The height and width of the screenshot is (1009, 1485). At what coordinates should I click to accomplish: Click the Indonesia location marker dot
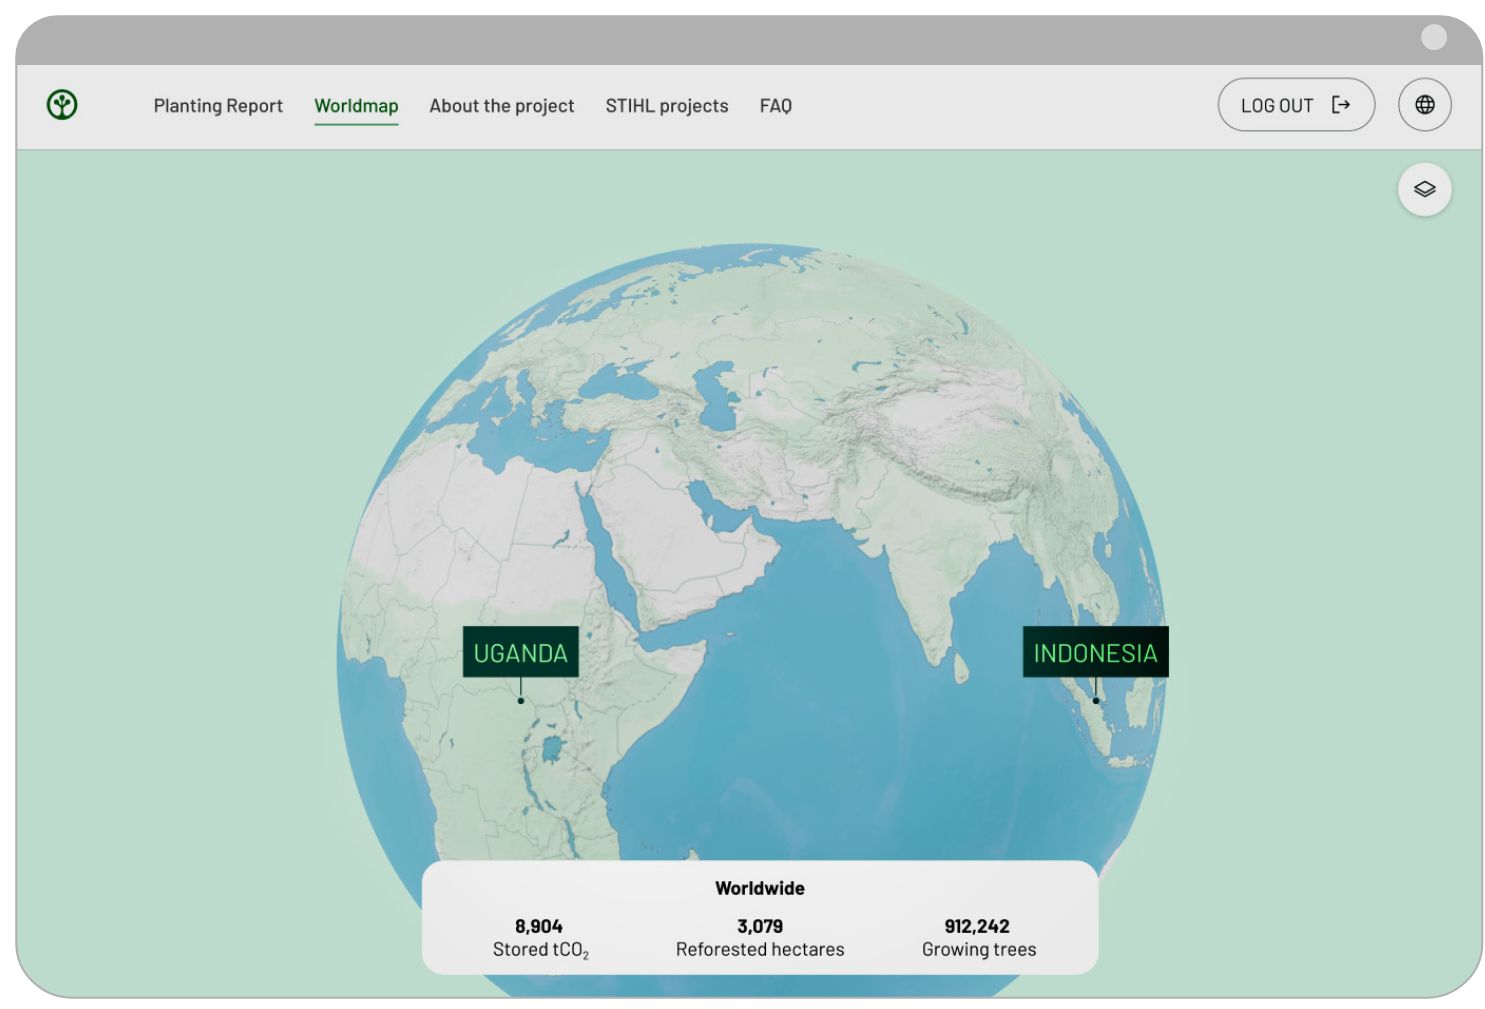click(1096, 700)
